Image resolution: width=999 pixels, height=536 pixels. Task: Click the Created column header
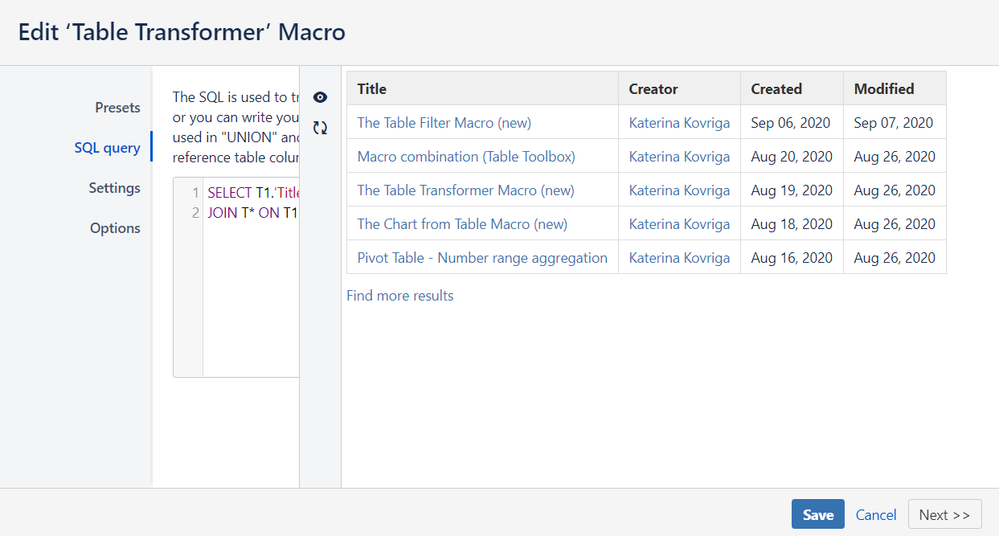click(x=776, y=89)
